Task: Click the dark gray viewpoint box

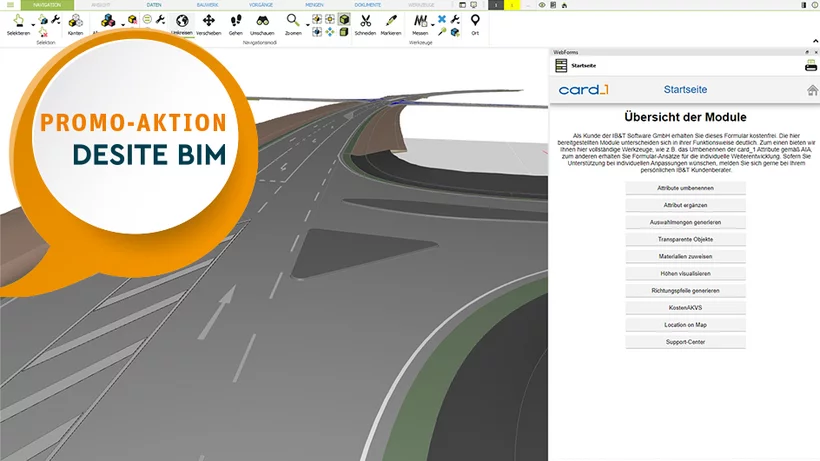Action: (x=496, y=5)
